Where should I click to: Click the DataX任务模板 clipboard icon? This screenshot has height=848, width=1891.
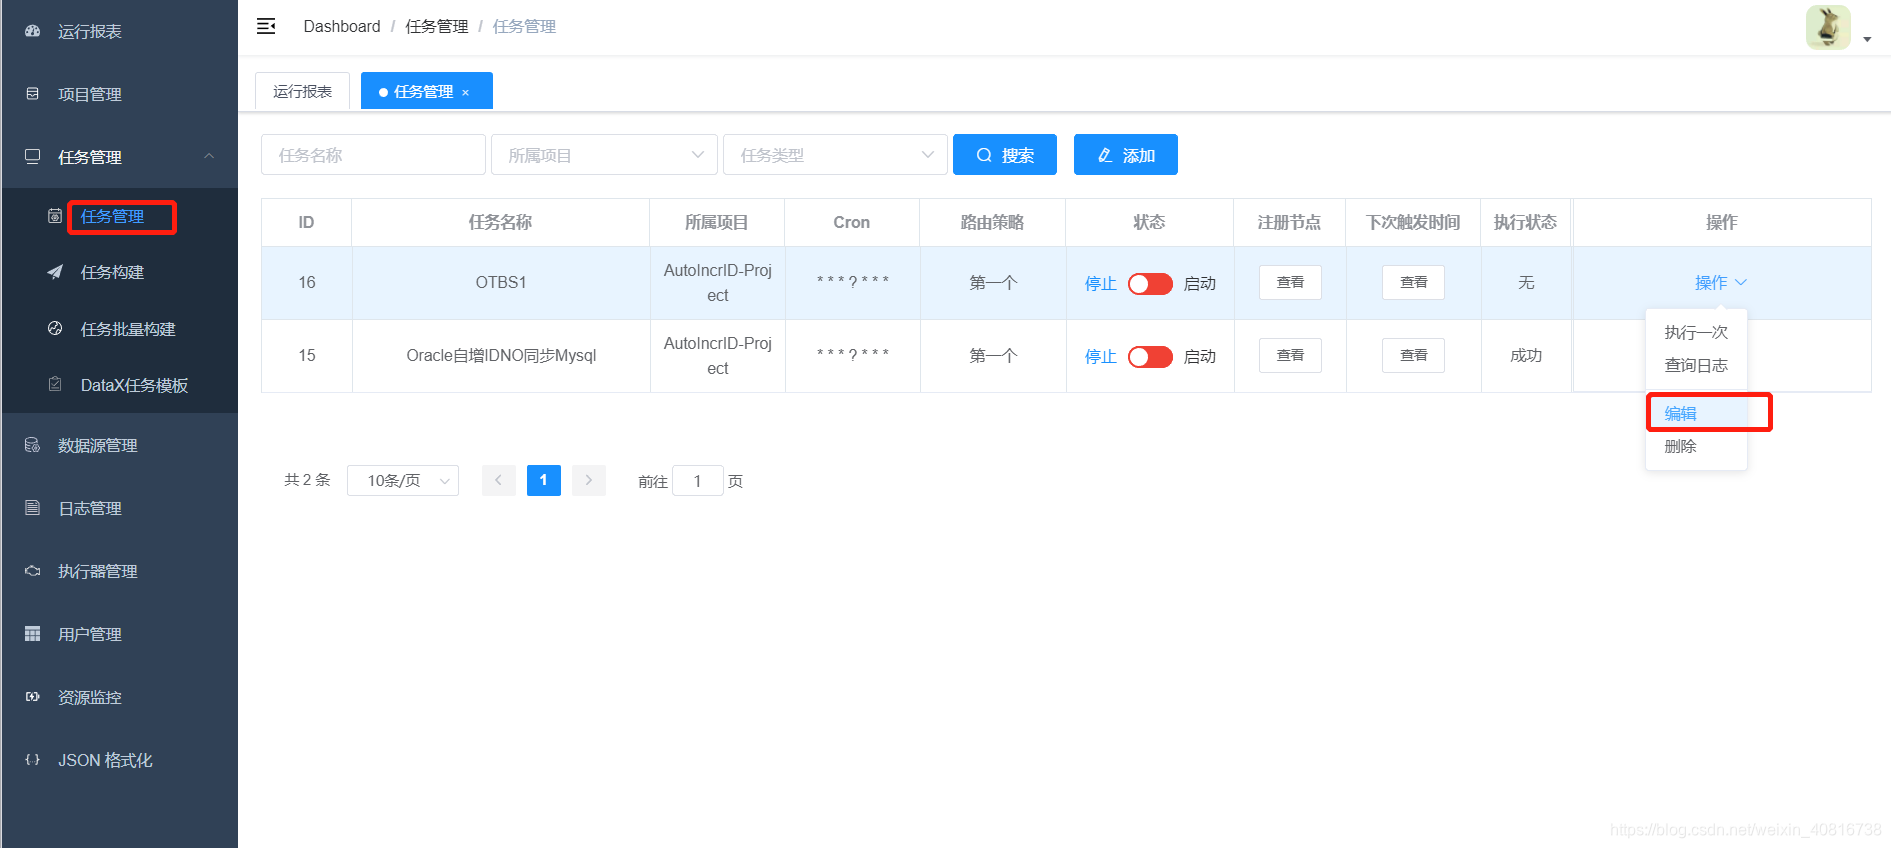55,385
